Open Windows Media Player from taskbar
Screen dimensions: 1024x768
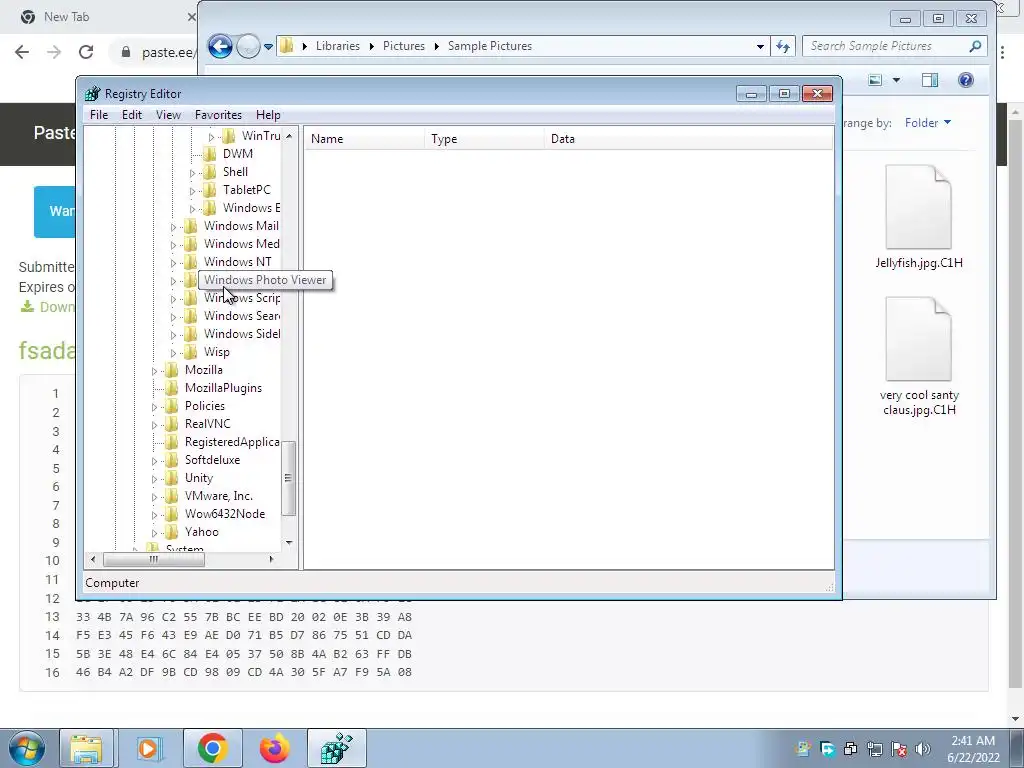(x=148, y=748)
